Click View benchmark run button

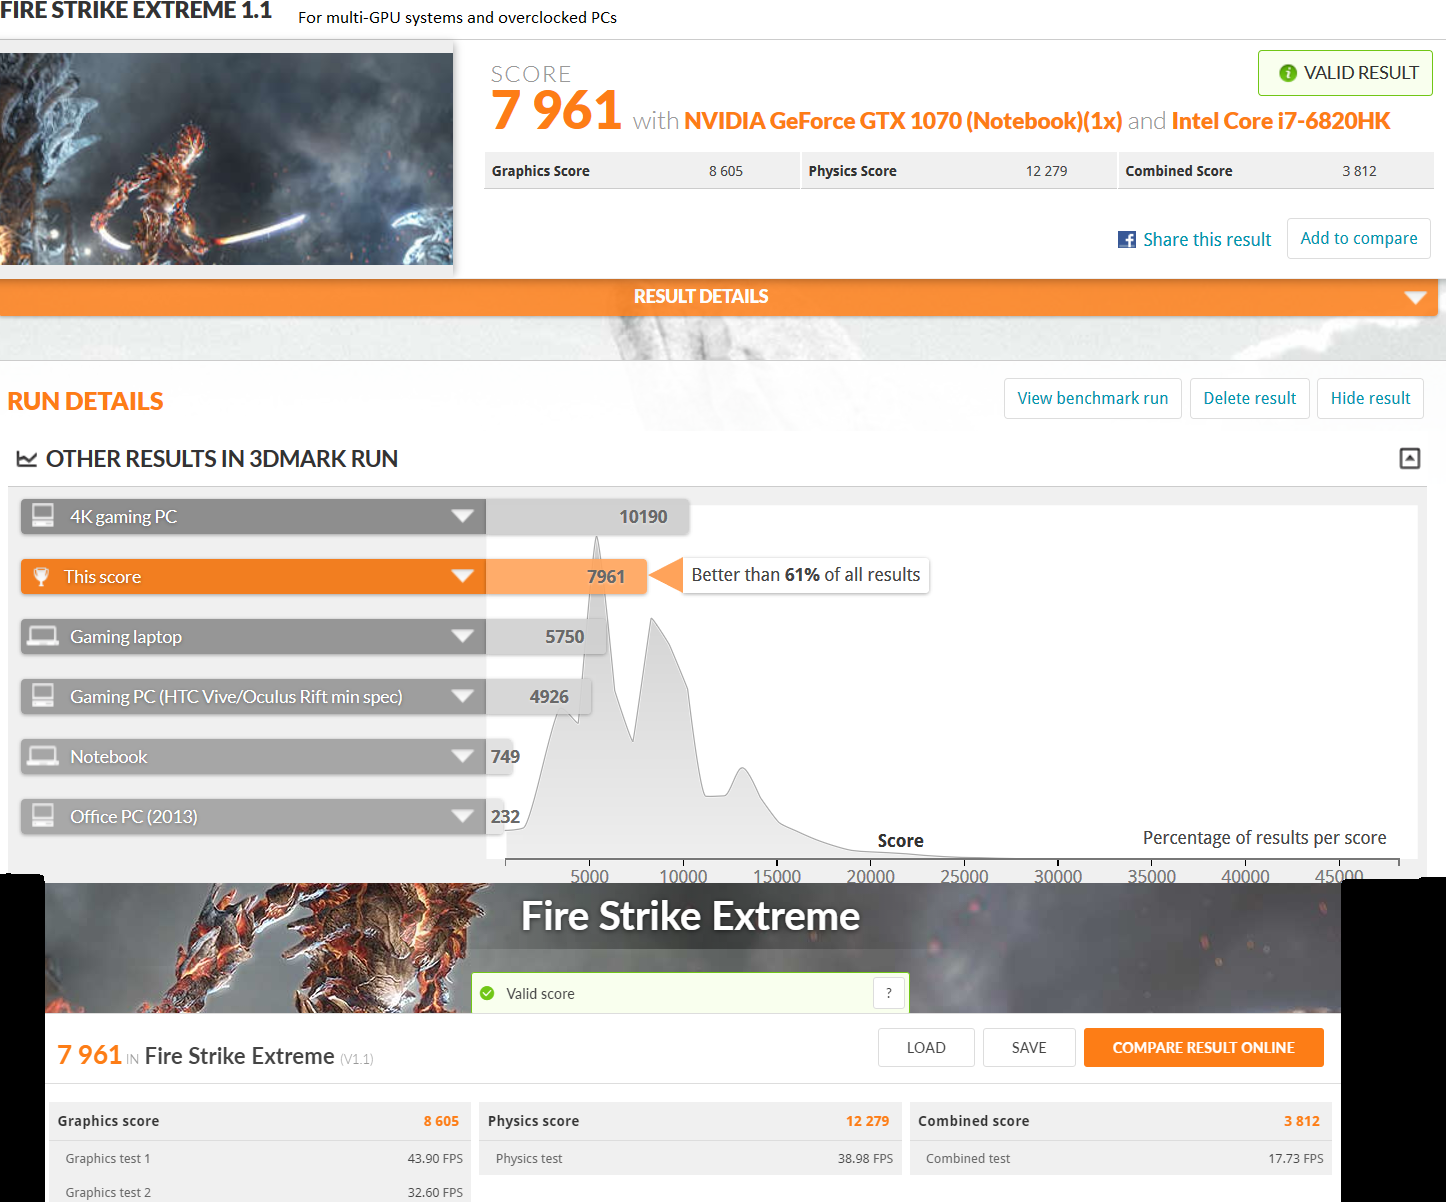point(1093,398)
